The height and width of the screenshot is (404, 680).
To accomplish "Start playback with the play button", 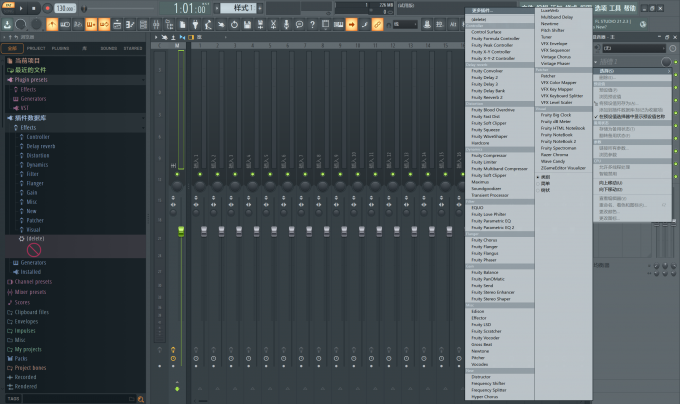I will [21, 8].
